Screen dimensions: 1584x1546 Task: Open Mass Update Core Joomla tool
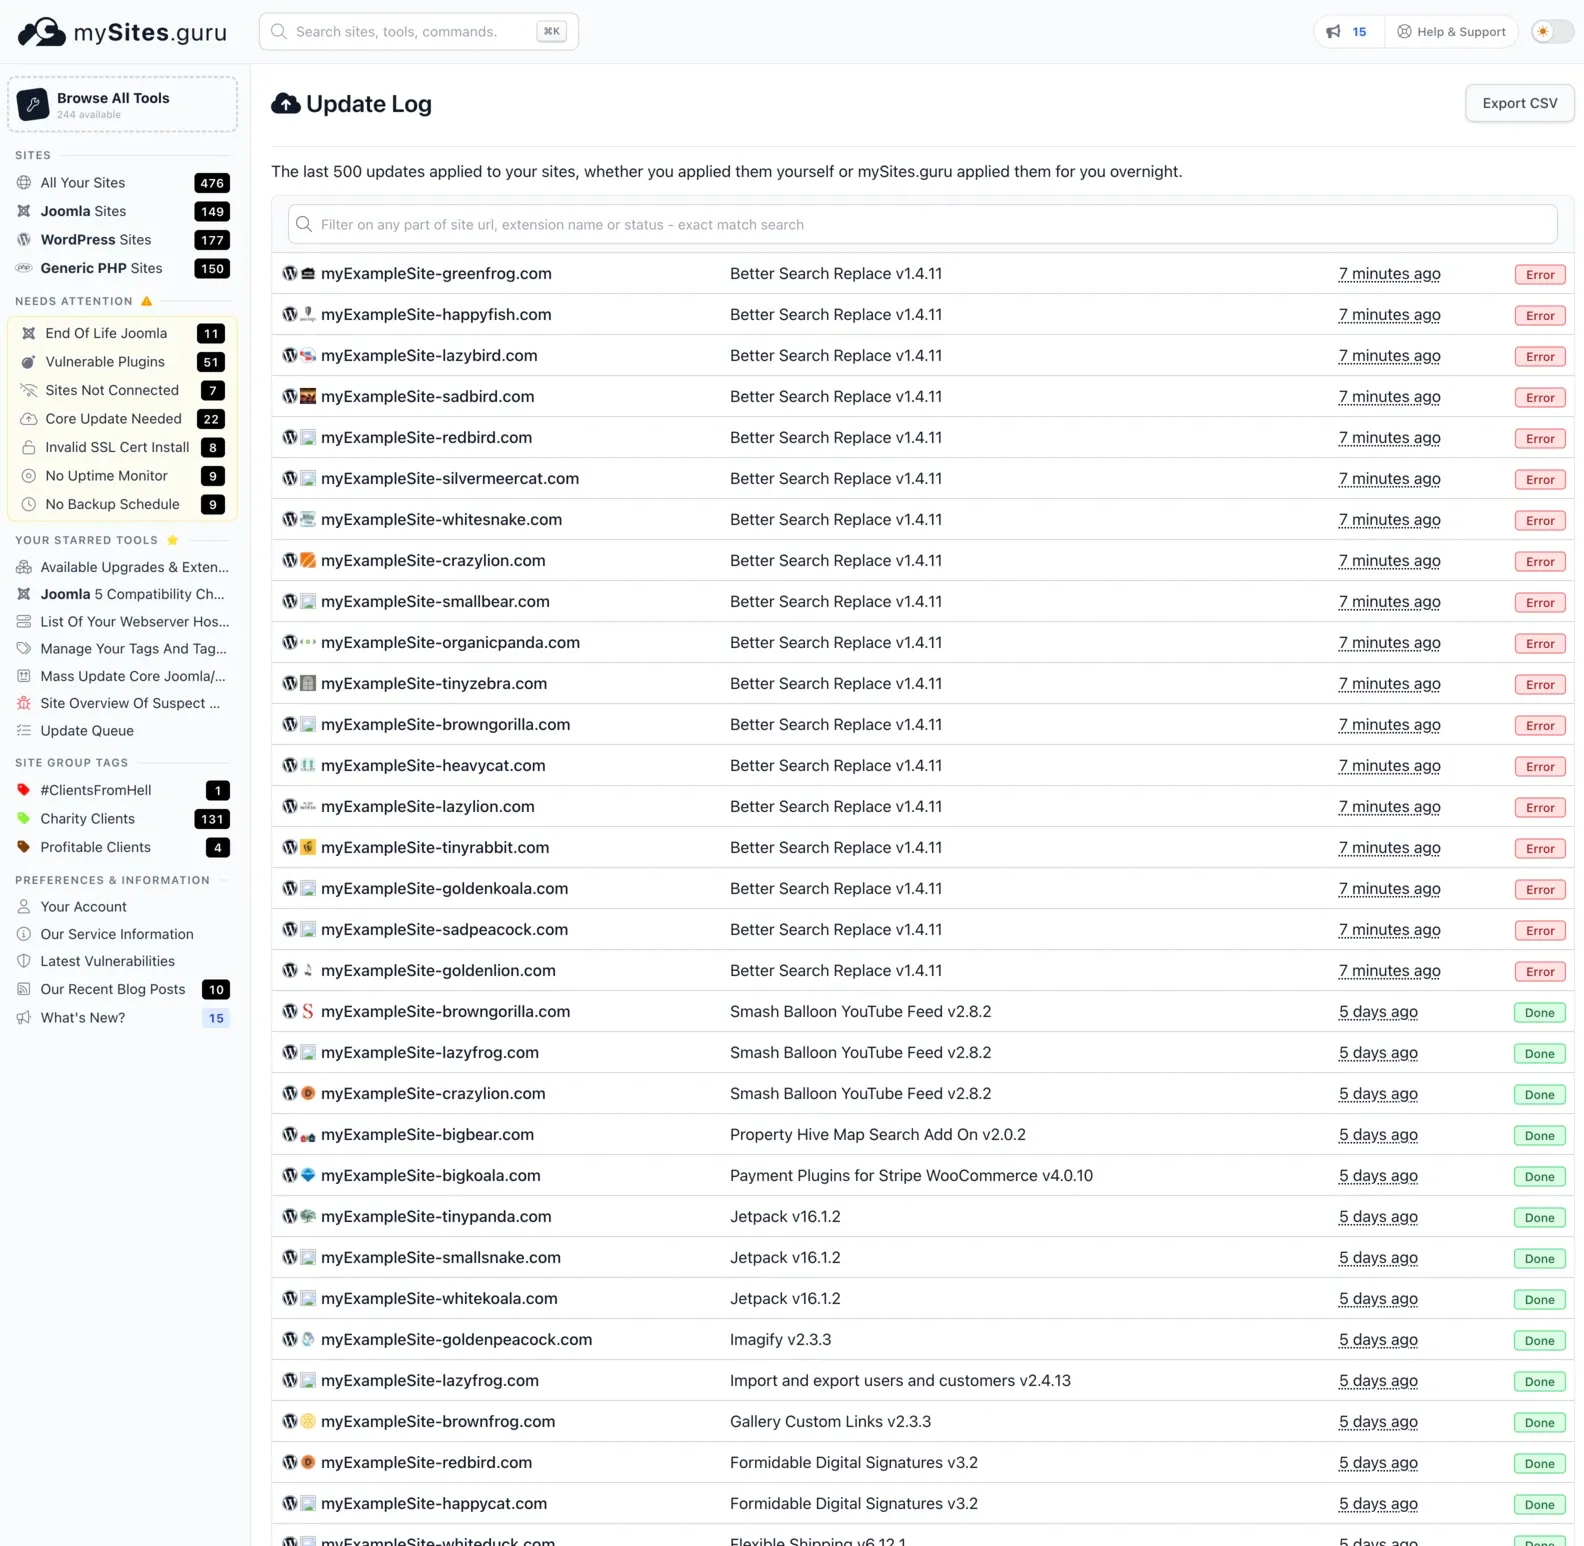point(123,676)
